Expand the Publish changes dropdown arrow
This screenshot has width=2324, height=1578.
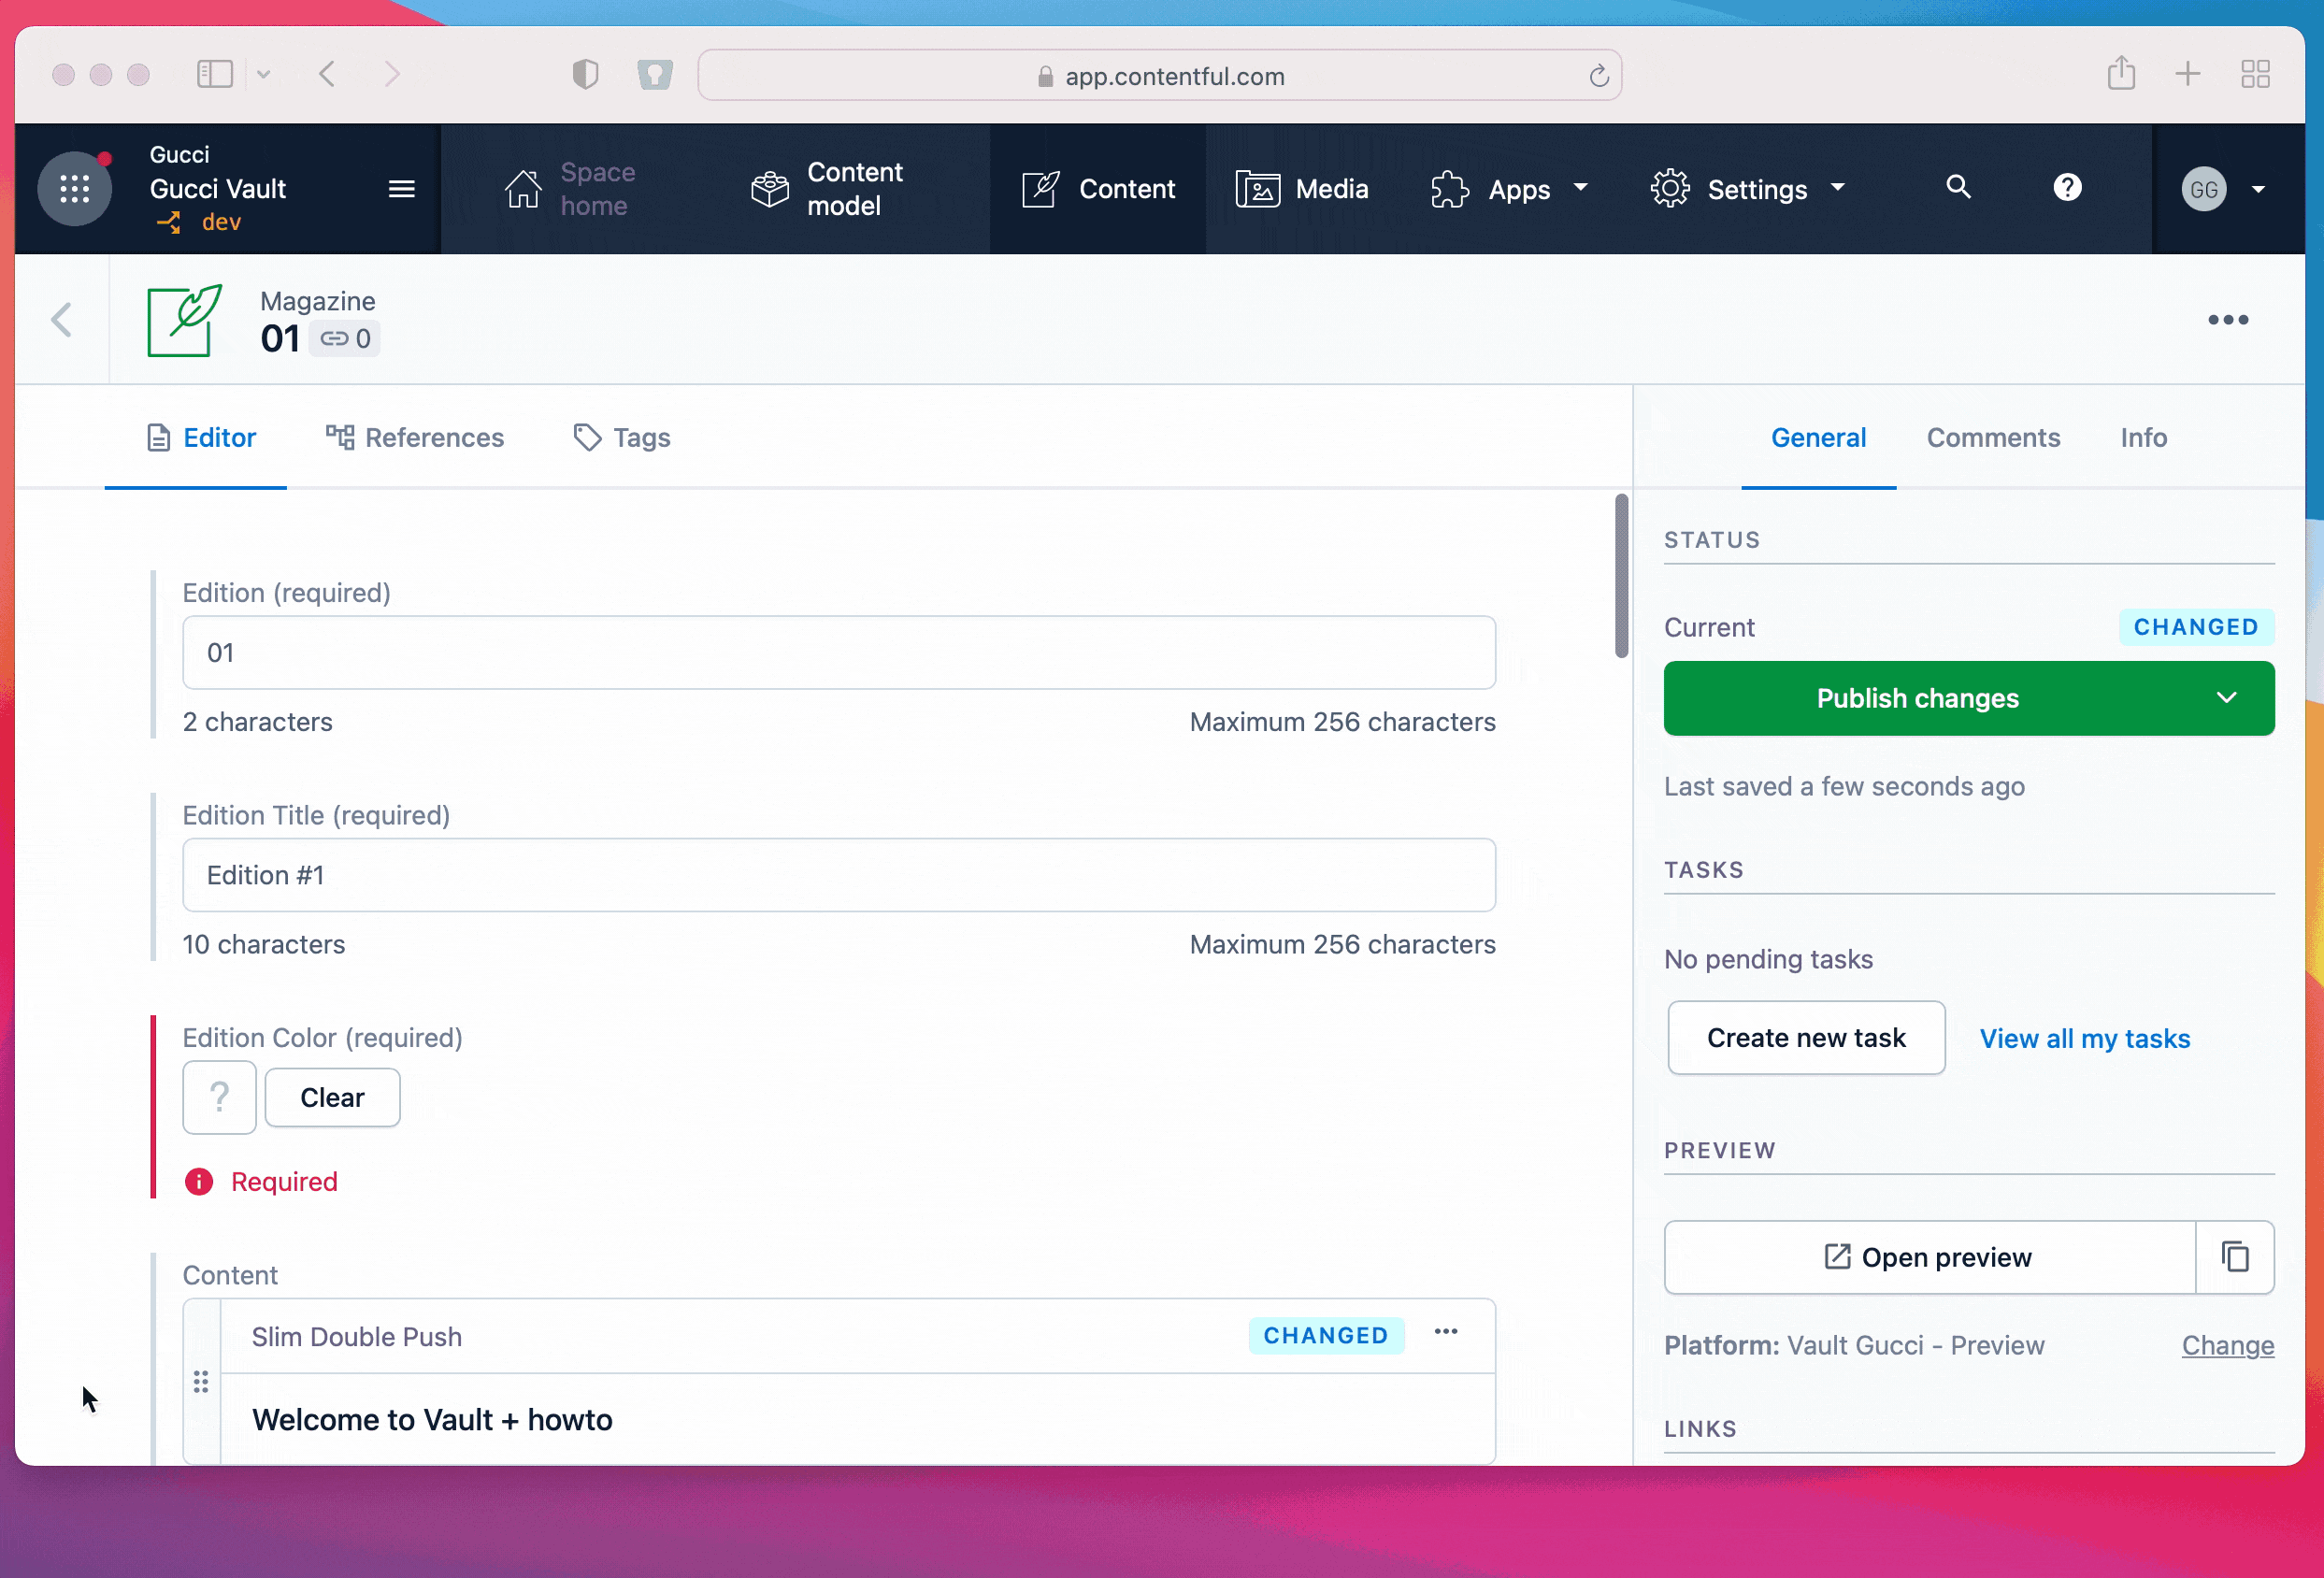(x=2225, y=698)
